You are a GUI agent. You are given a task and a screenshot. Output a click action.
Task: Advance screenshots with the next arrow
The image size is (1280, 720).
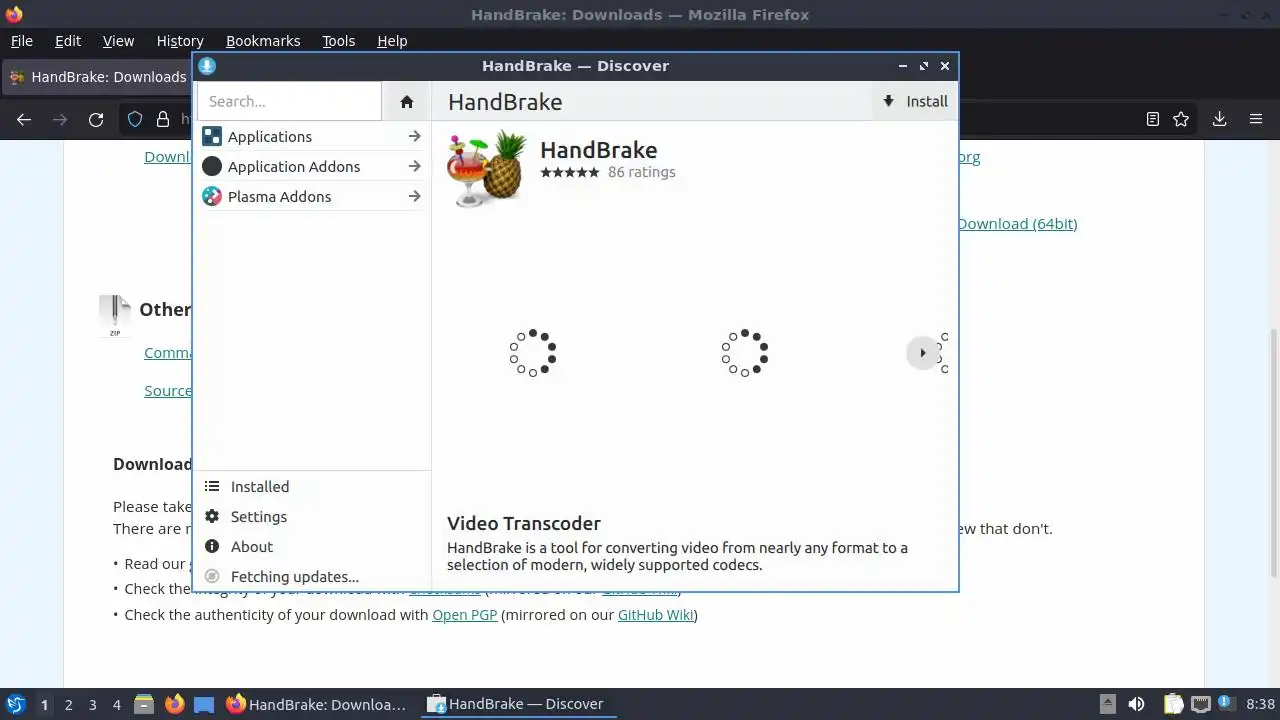tap(922, 353)
